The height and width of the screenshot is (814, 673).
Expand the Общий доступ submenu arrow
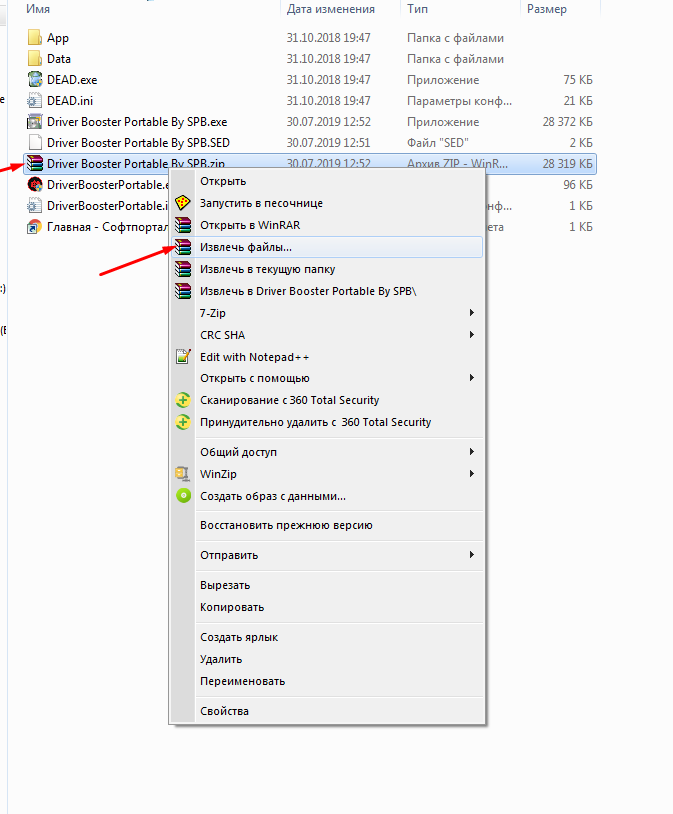point(472,452)
